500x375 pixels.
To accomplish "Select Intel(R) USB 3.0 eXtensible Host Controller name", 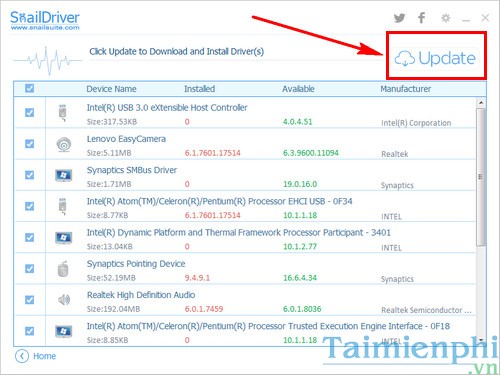I will (167, 108).
